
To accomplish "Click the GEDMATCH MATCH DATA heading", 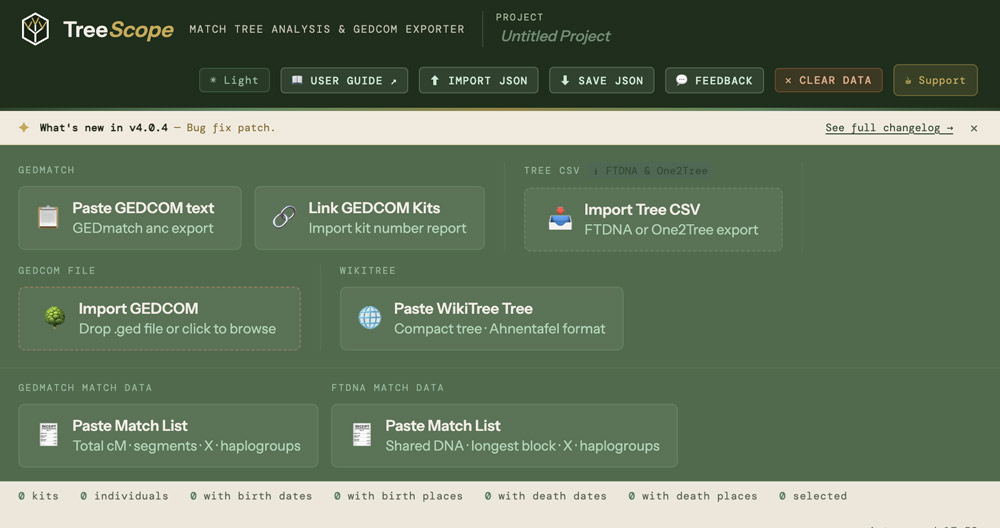I will (x=85, y=388).
